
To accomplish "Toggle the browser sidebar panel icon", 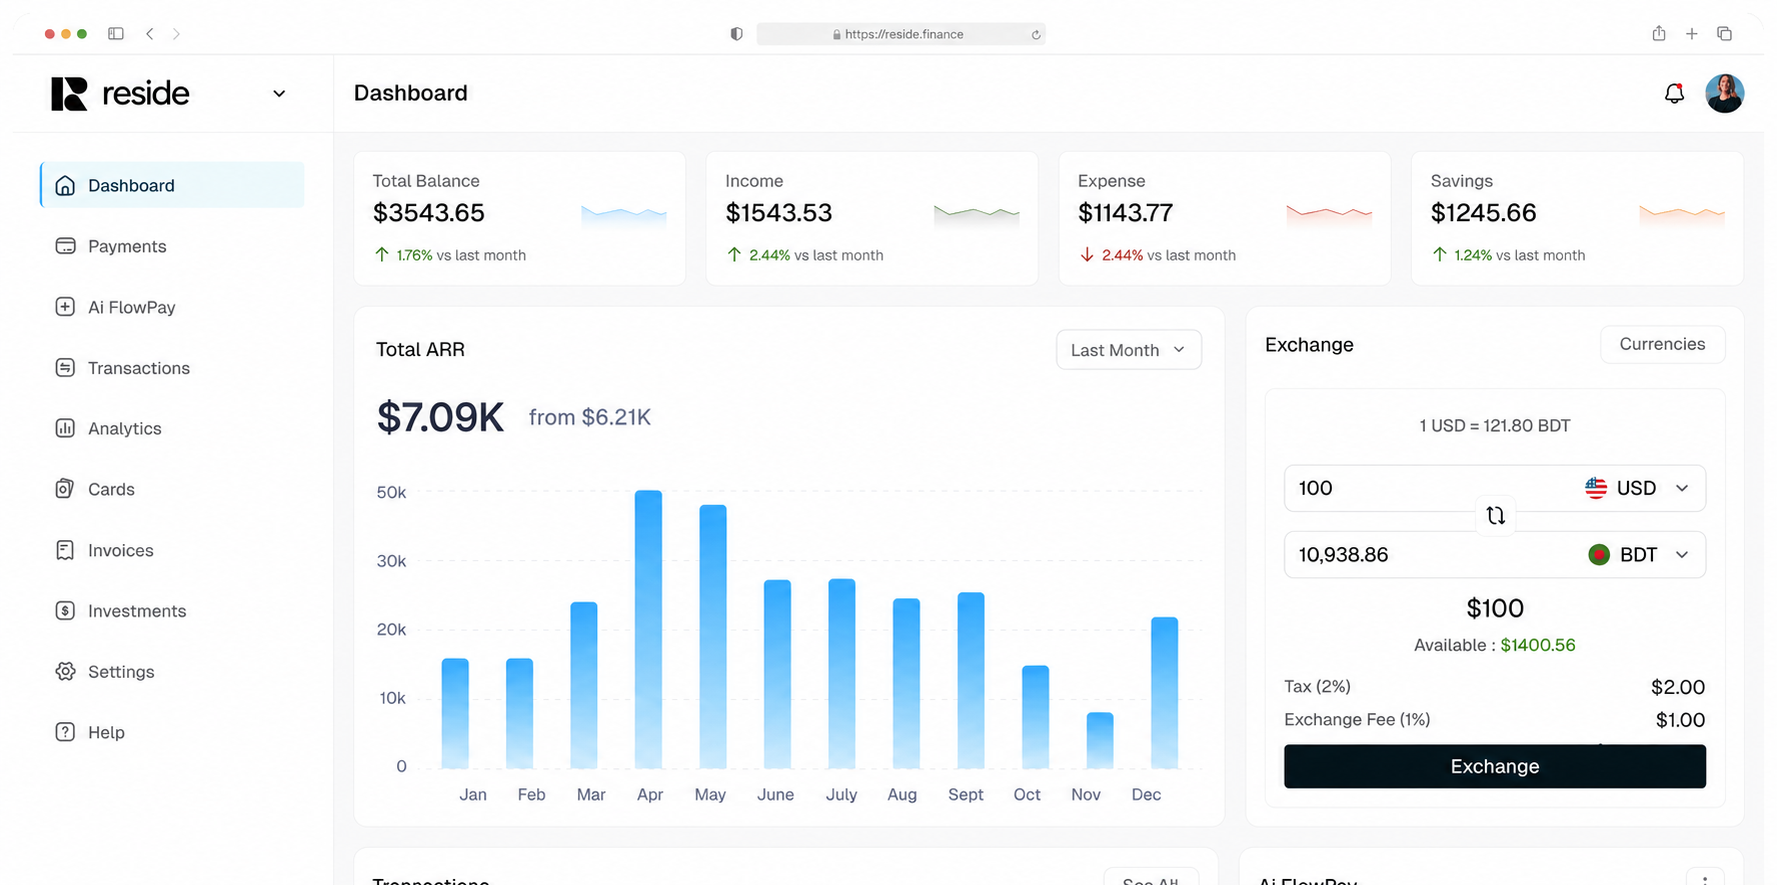I will (x=116, y=34).
